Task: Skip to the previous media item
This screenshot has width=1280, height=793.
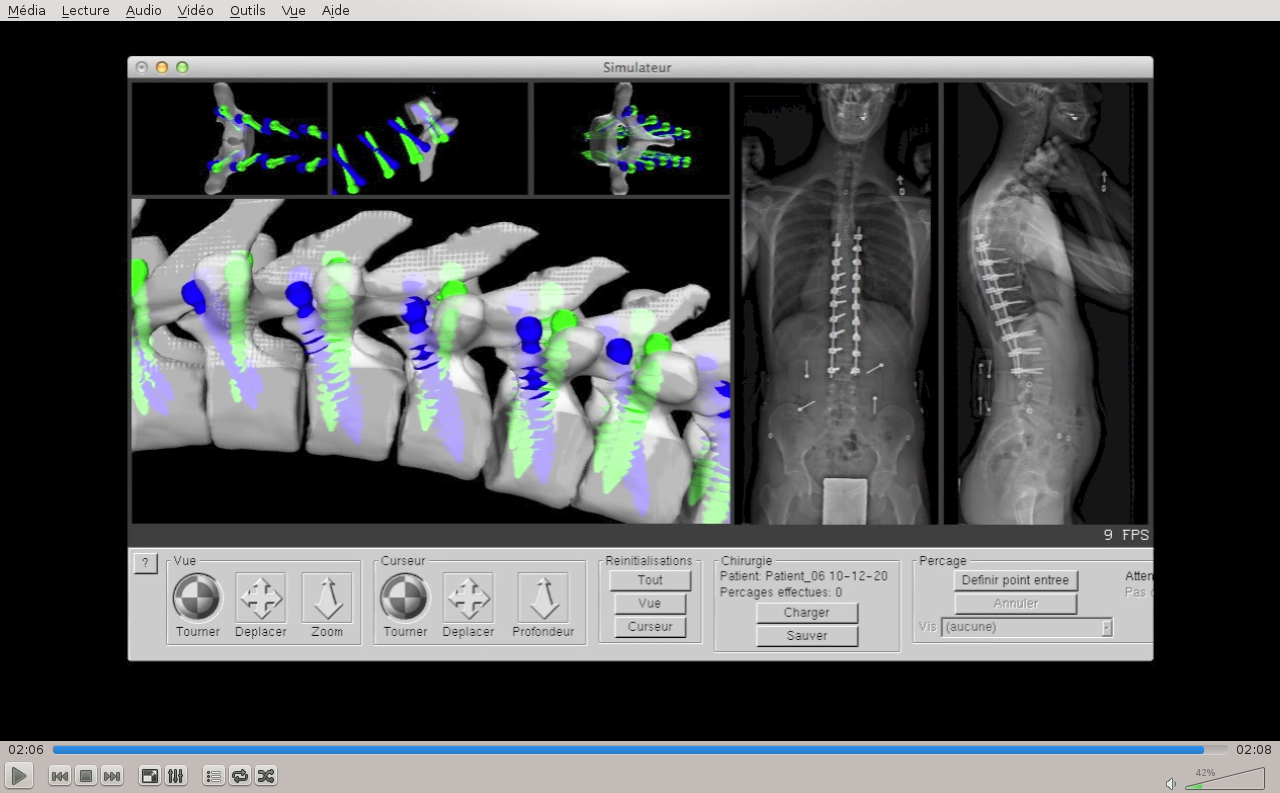Action: point(60,776)
